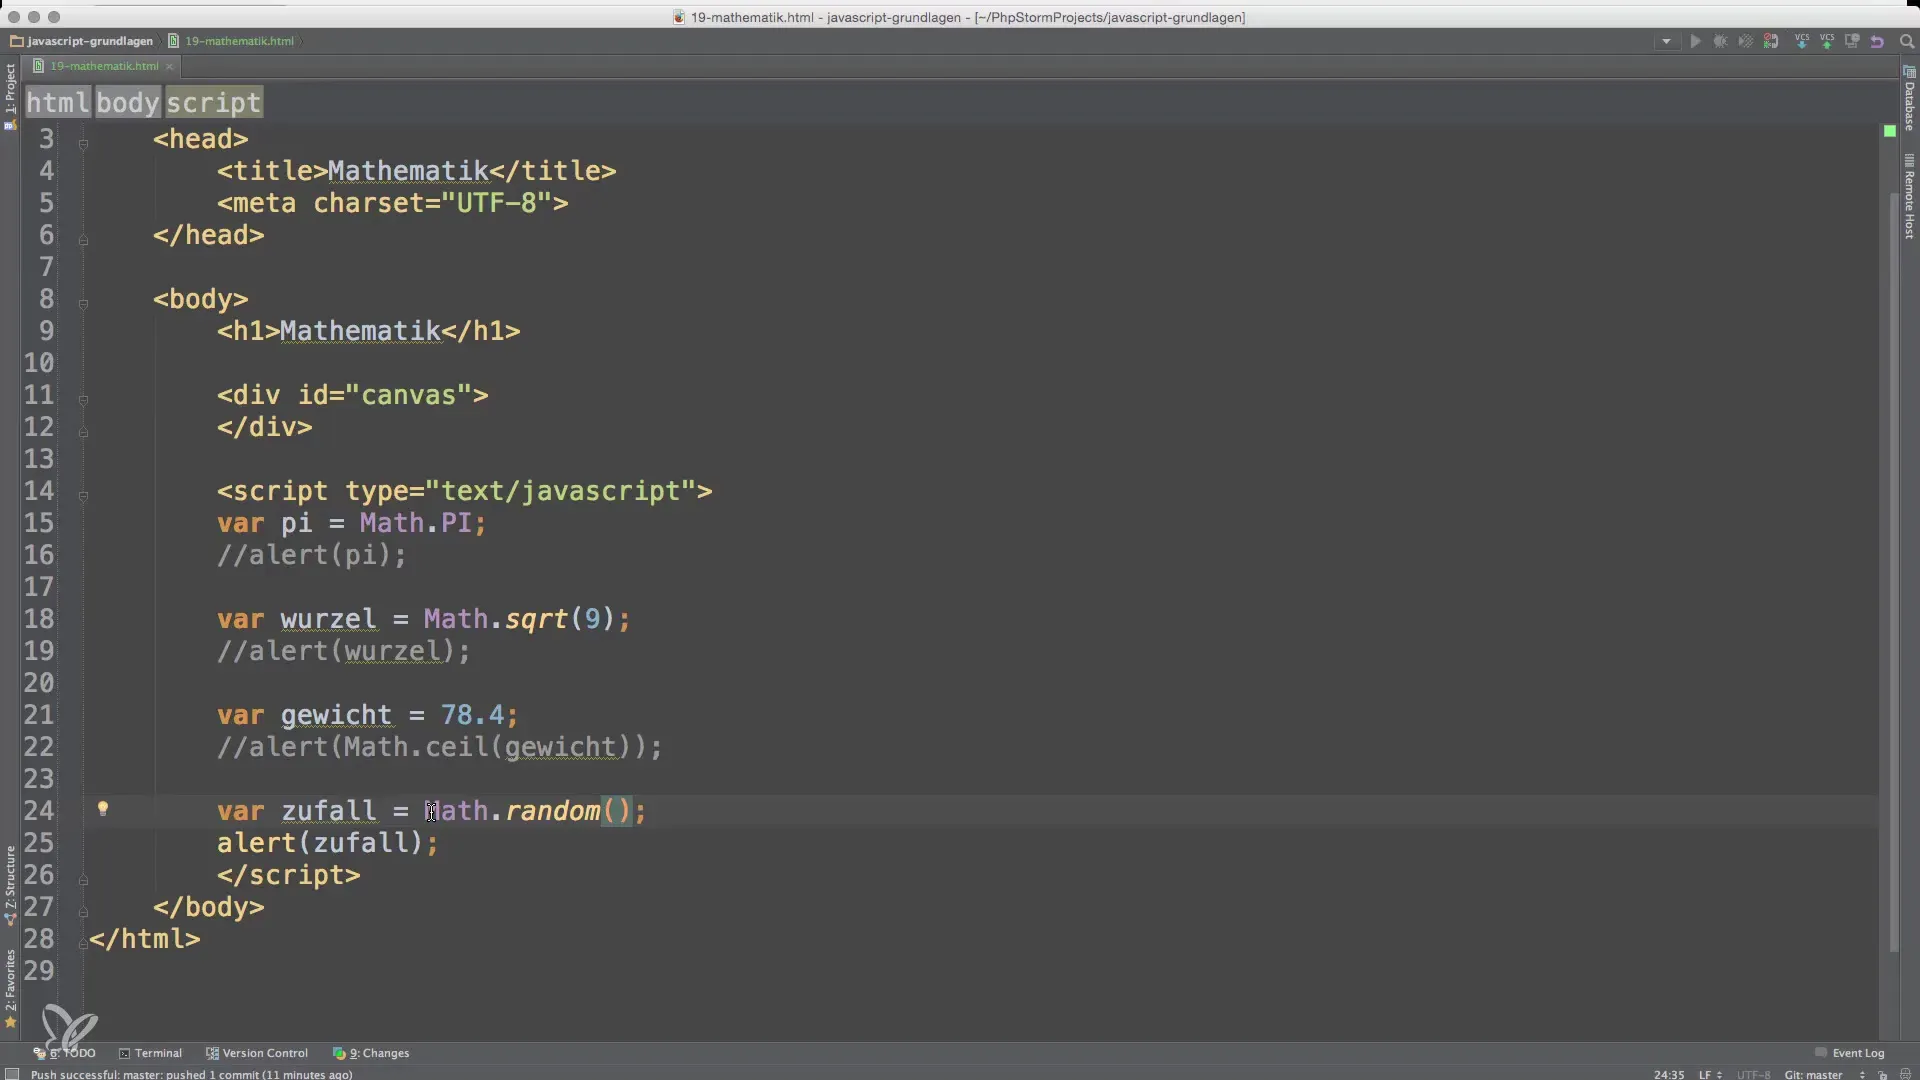Open the run configuration dropdown
1920x1080 pixels.
tap(1666, 41)
